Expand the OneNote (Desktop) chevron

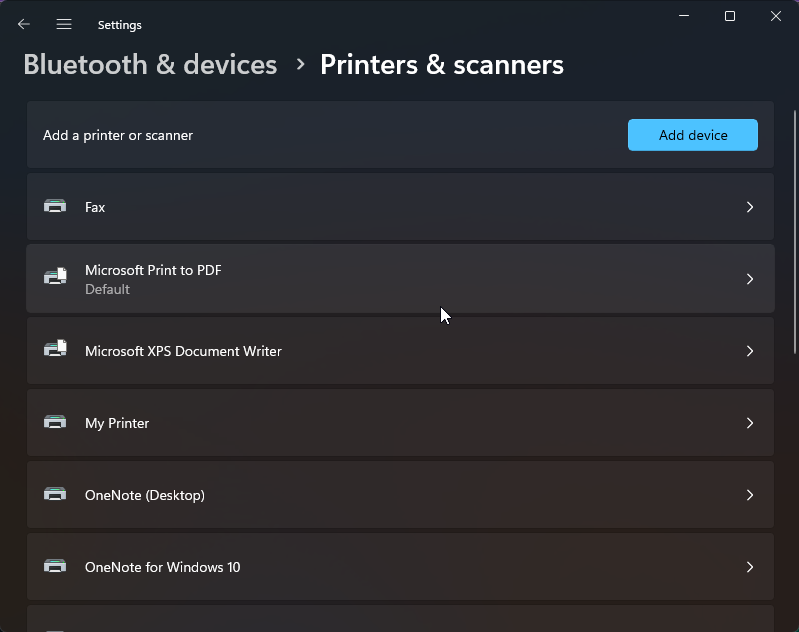point(750,495)
